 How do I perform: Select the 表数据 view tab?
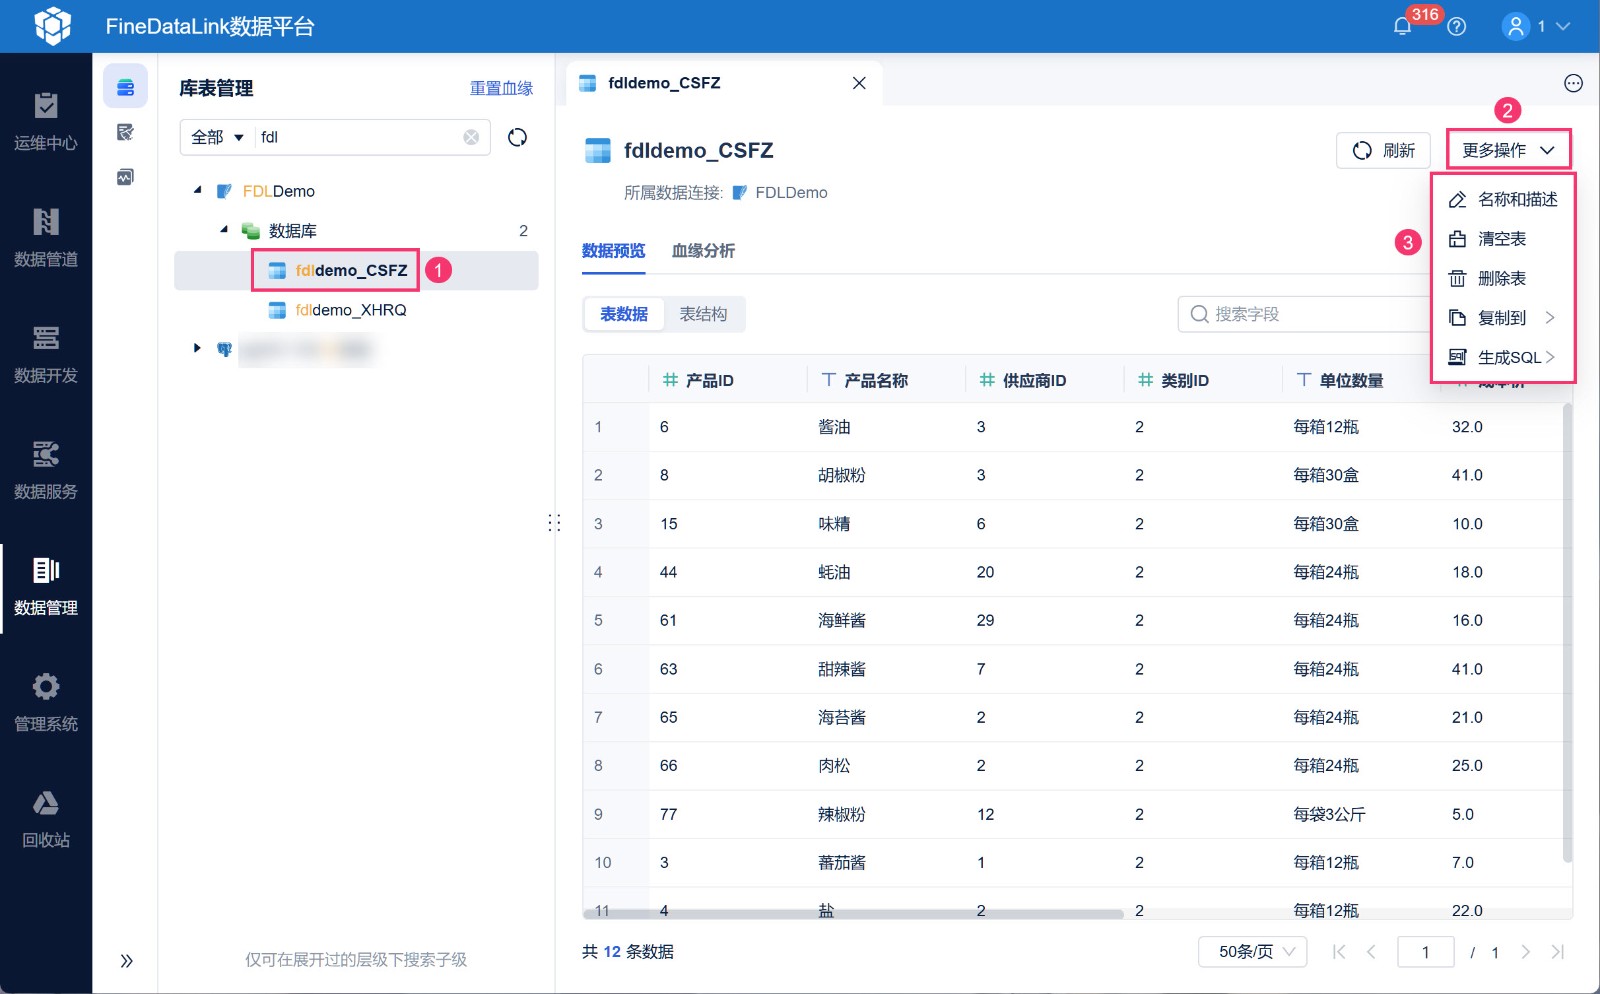[624, 314]
